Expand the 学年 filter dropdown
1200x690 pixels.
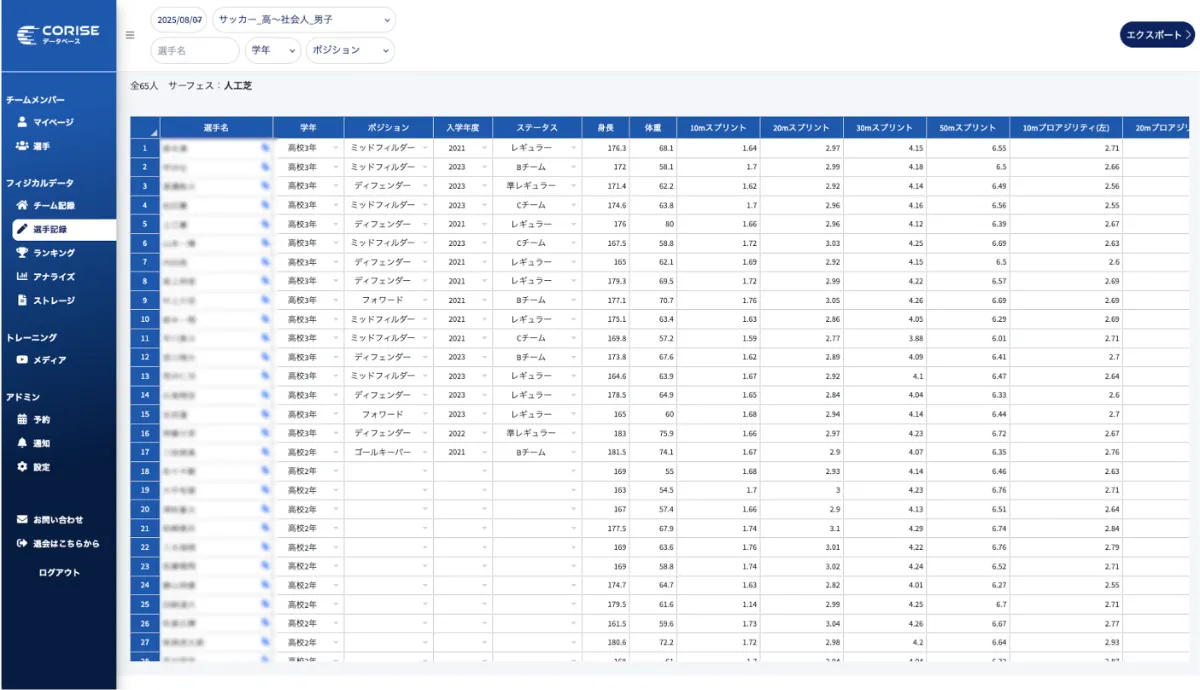(x=273, y=50)
